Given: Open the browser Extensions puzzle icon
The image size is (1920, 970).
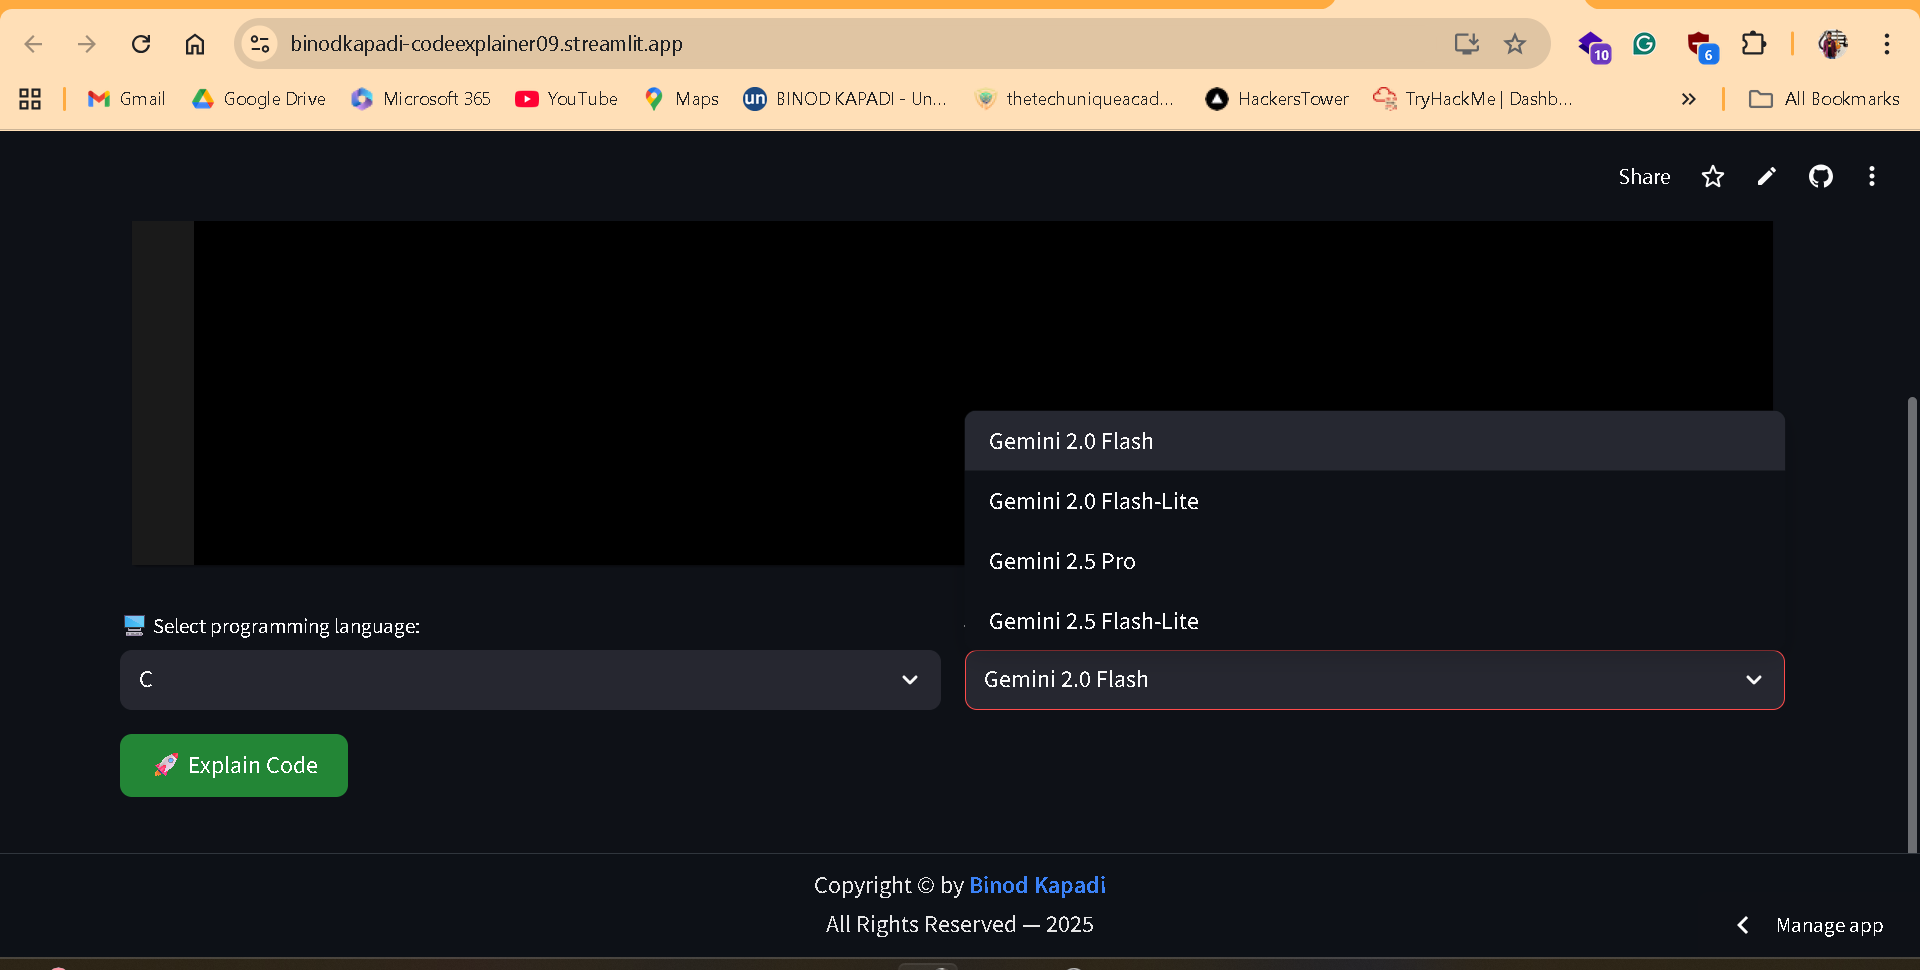Looking at the screenshot, I should click(1755, 44).
